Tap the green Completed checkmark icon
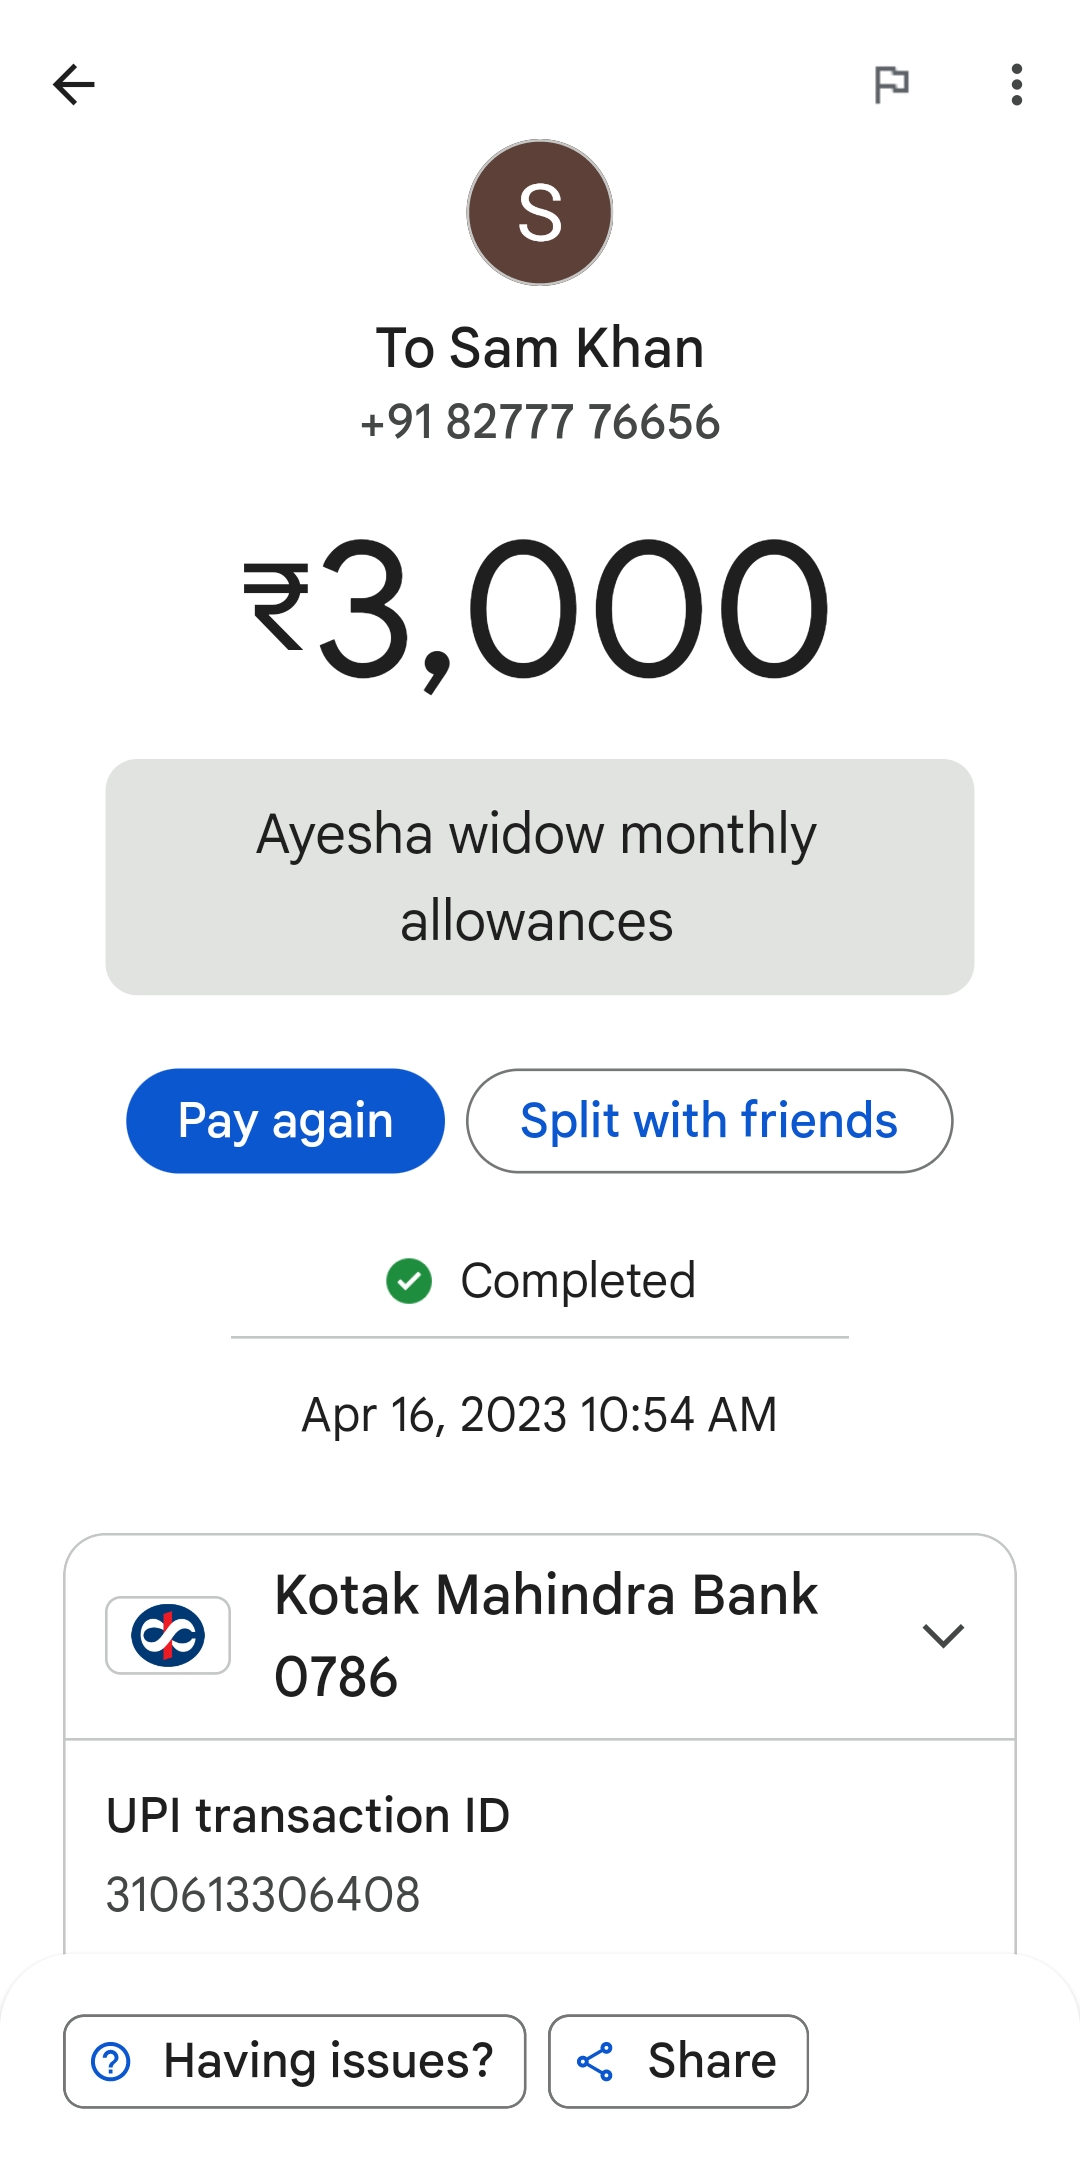The image size is (1080, 2169). pyautogui.click(x=409, y=1281)
